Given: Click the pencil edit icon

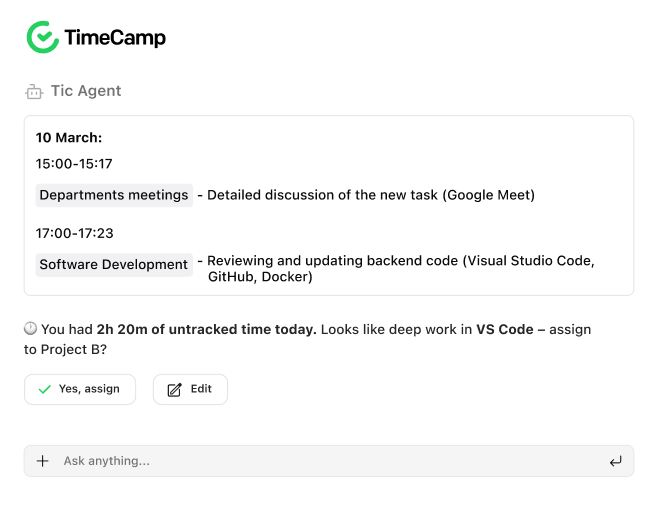Looking at the screenshot, I should pos(174,390).
